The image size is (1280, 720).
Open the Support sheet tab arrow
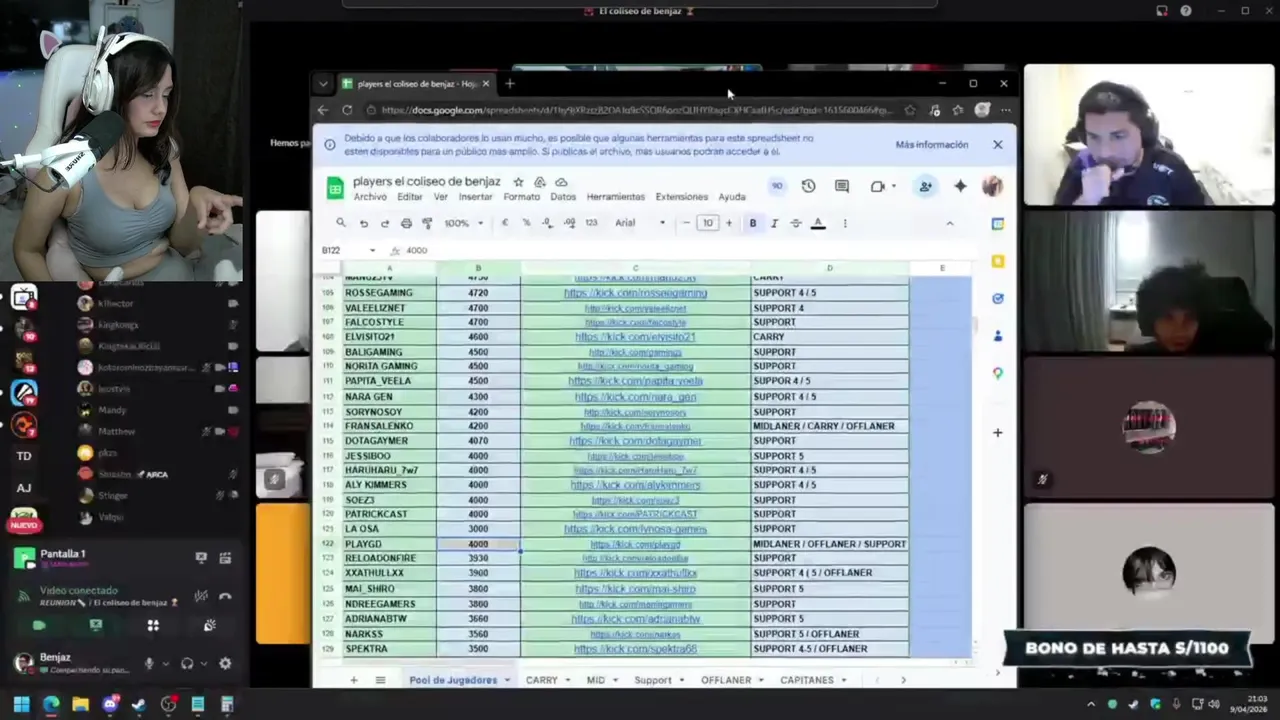[x=682, y=680]
